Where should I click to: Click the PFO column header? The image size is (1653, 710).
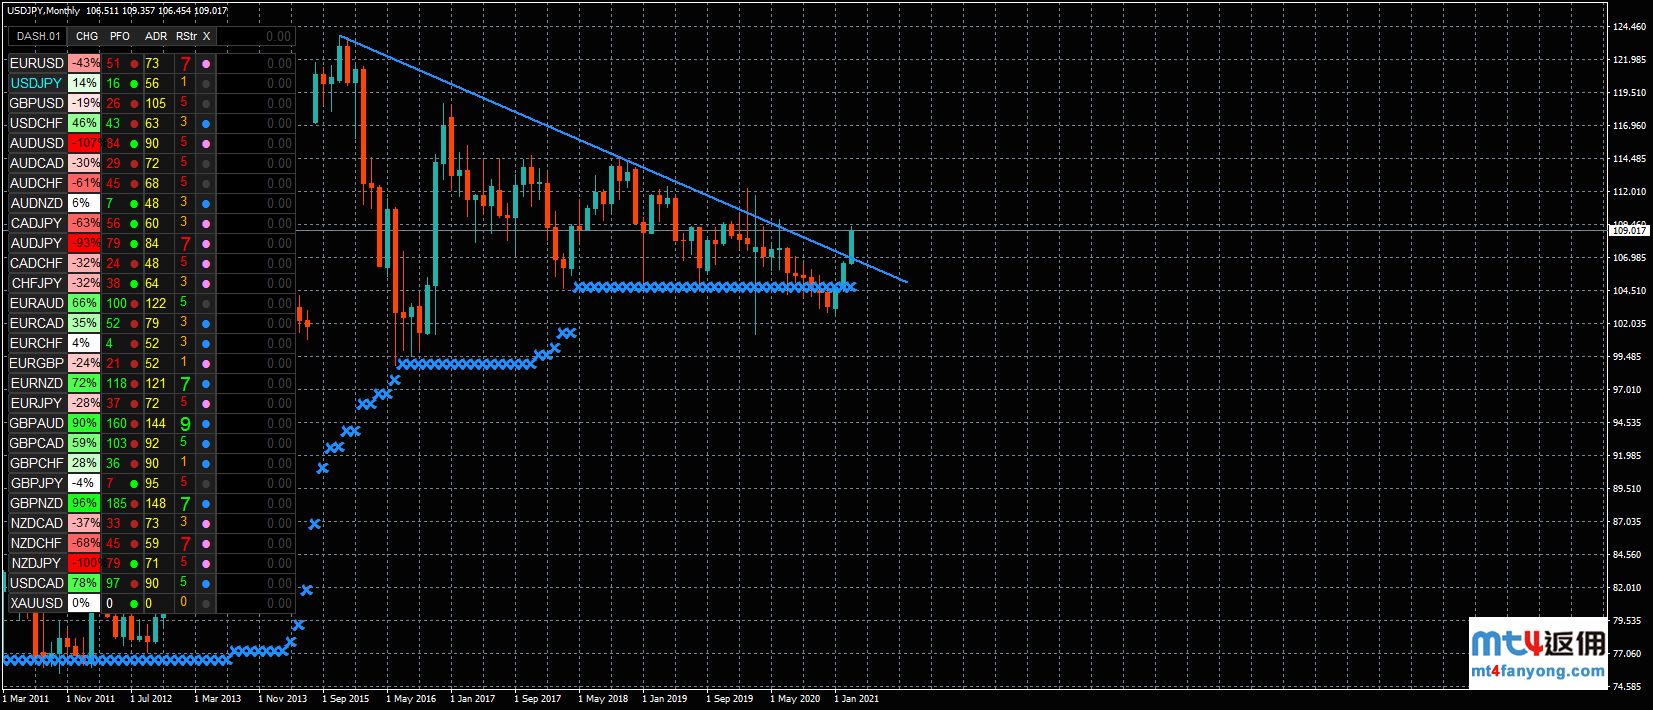coord(120,36)
